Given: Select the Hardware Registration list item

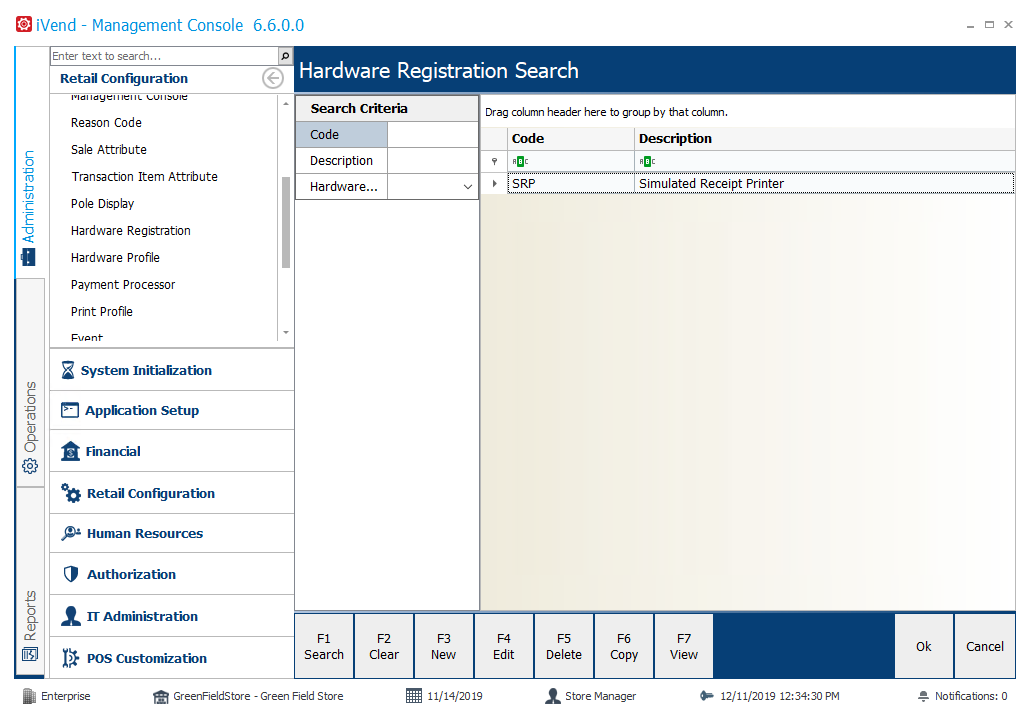Looking at the screenshot, I should pyautogui.click(x=131, y=230).
